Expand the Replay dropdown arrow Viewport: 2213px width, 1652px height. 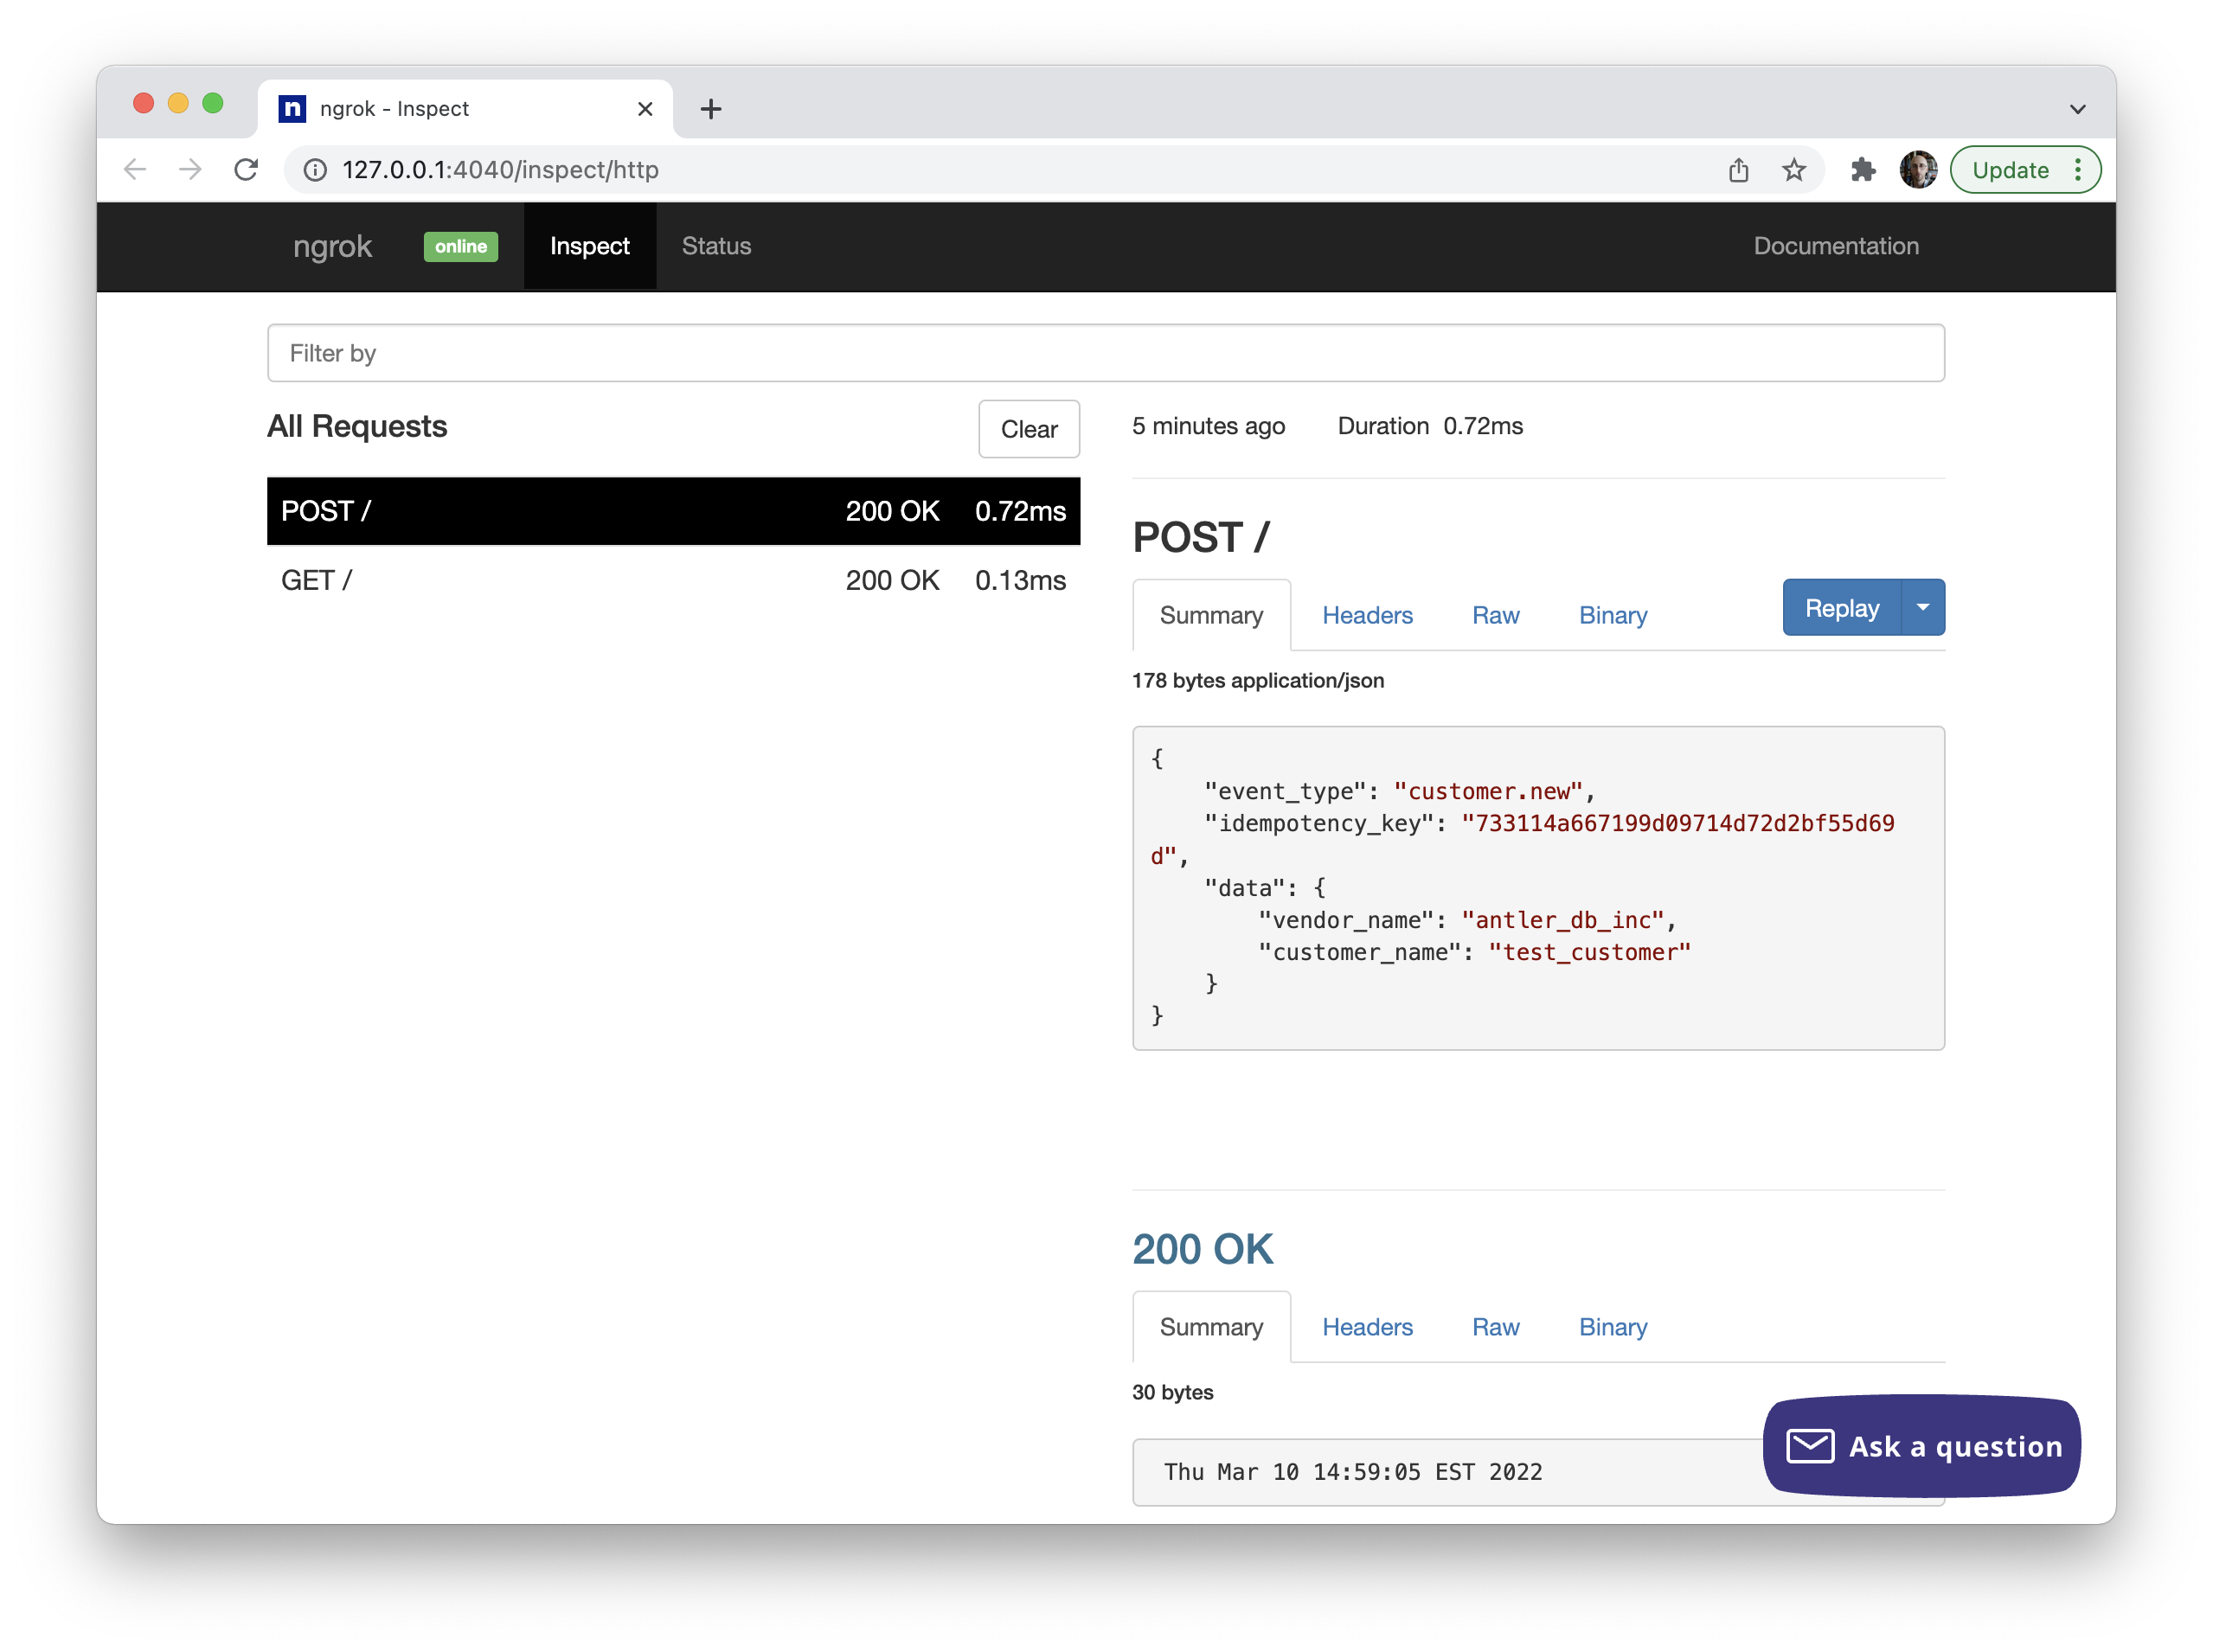point(1922,608)
